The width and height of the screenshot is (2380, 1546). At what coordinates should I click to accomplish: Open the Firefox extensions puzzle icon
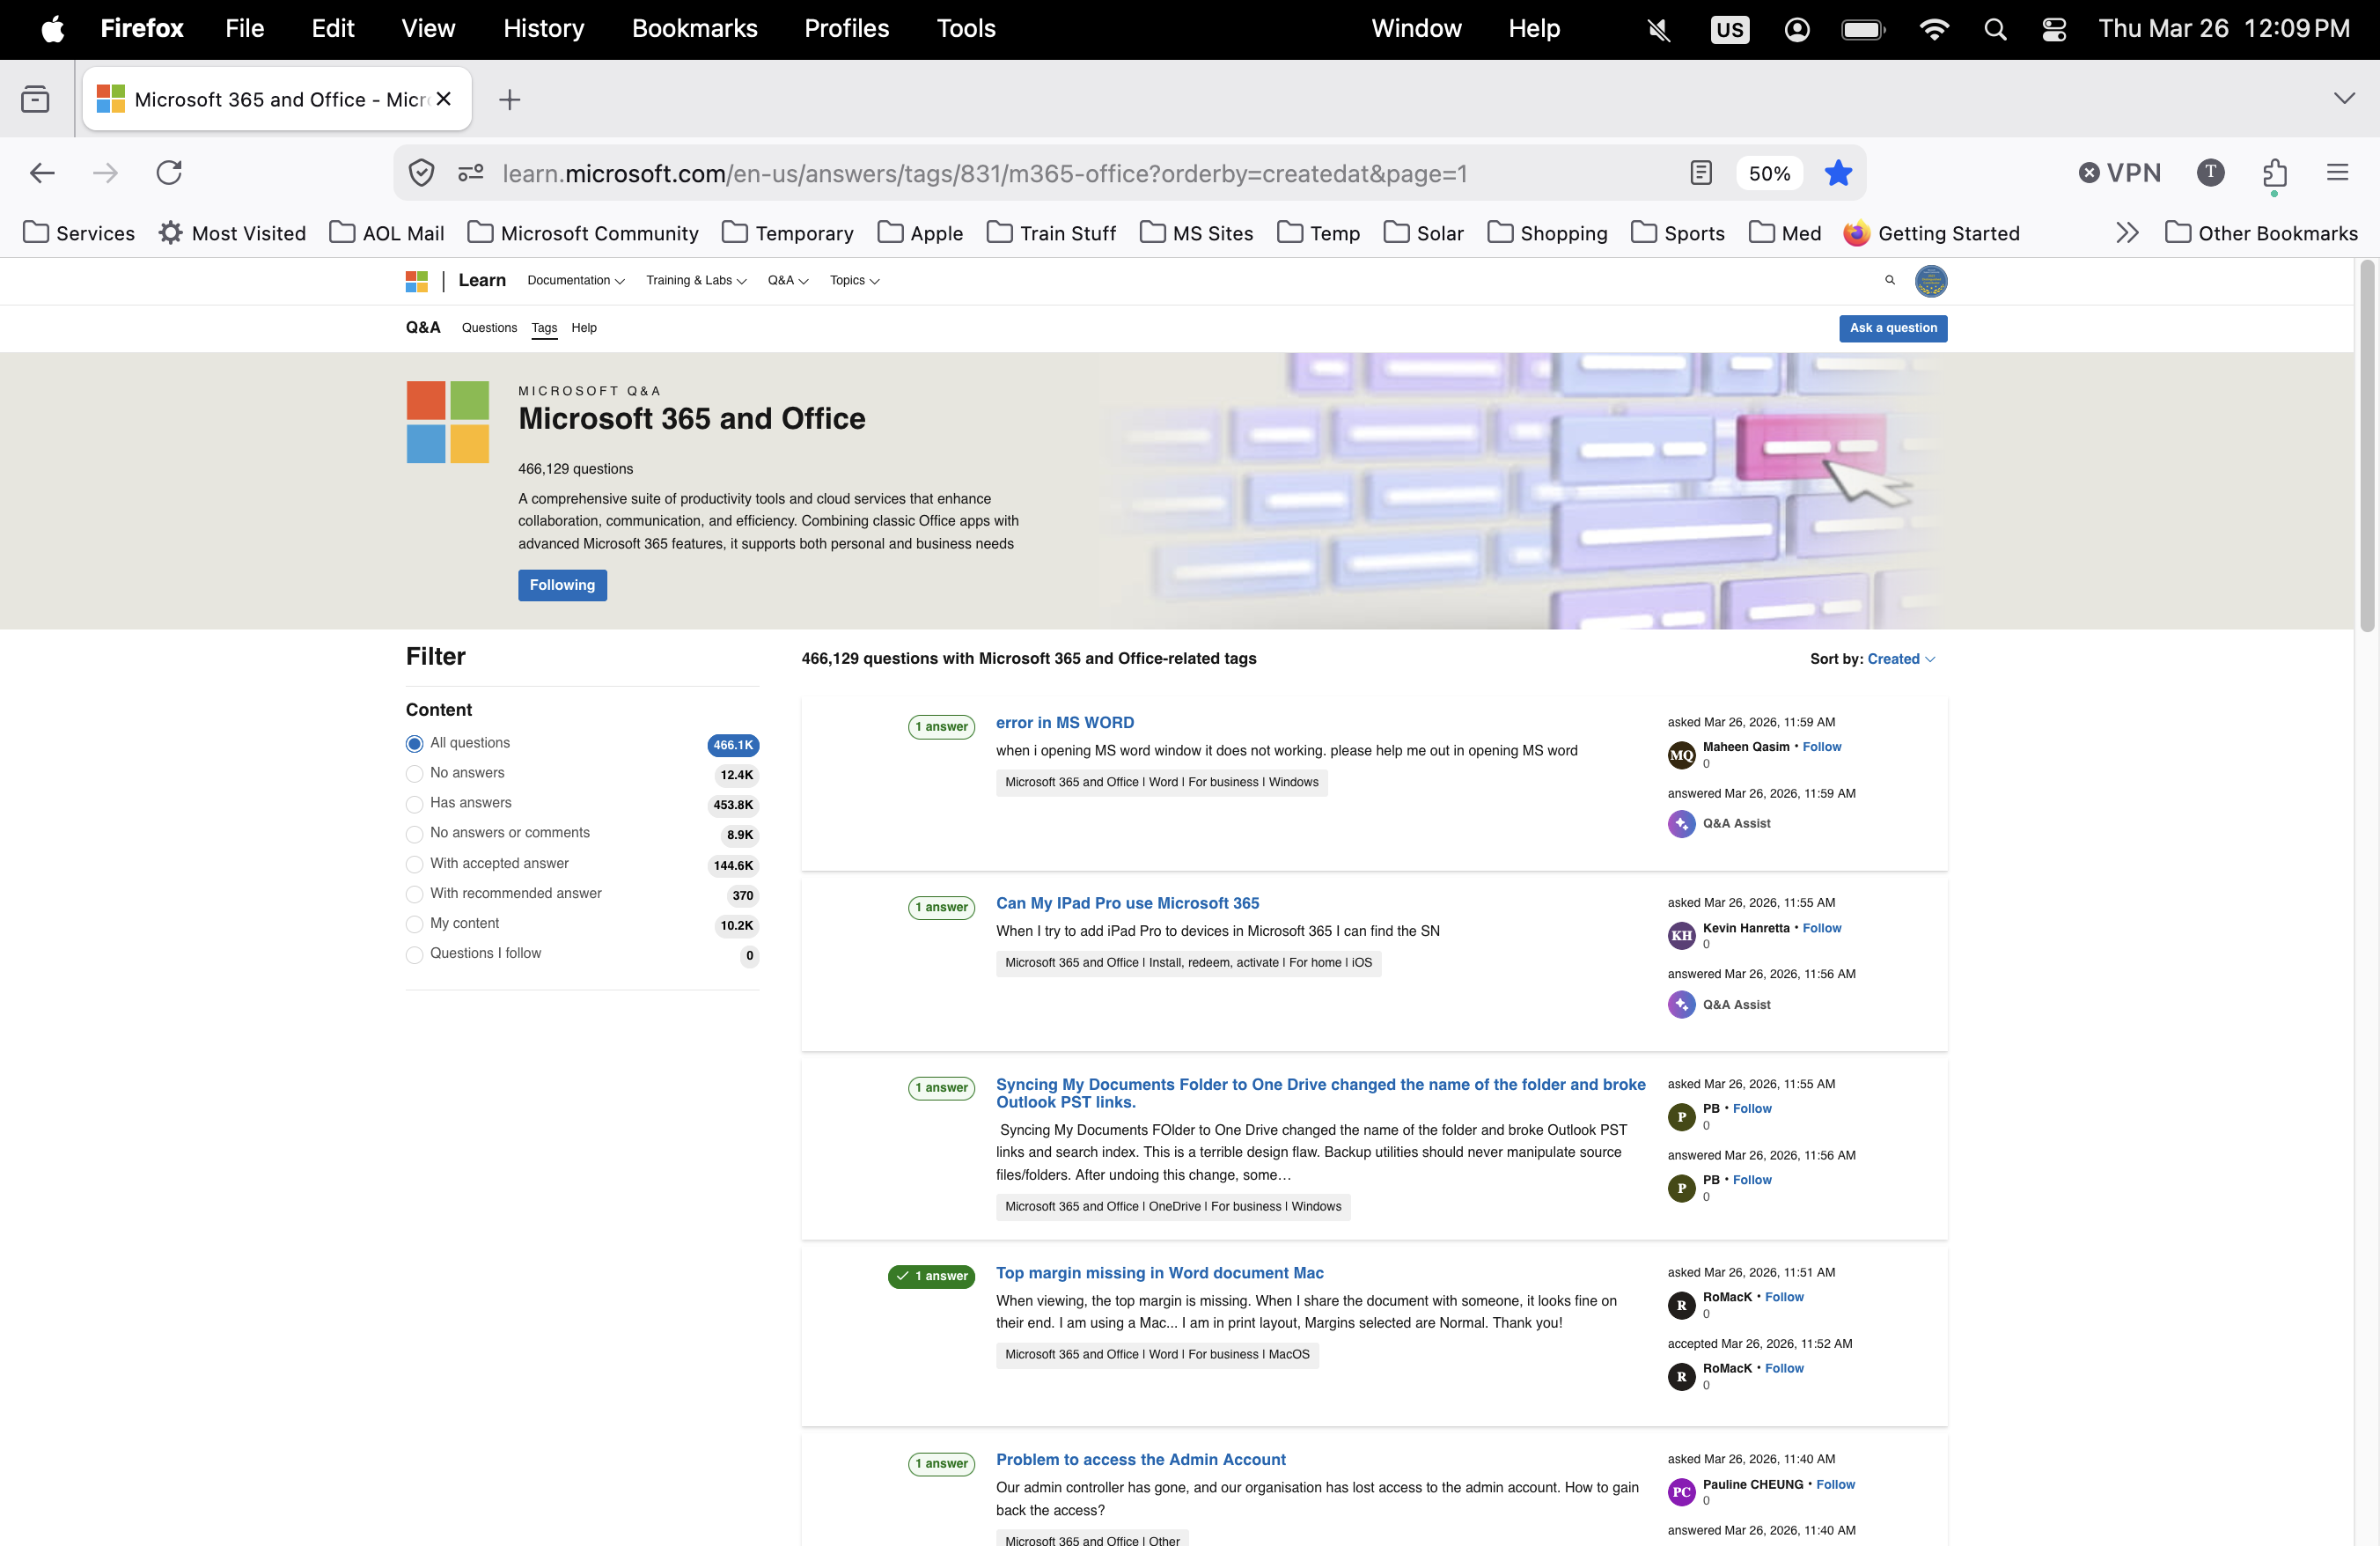pyautogui.click(x=2274, y=173)
